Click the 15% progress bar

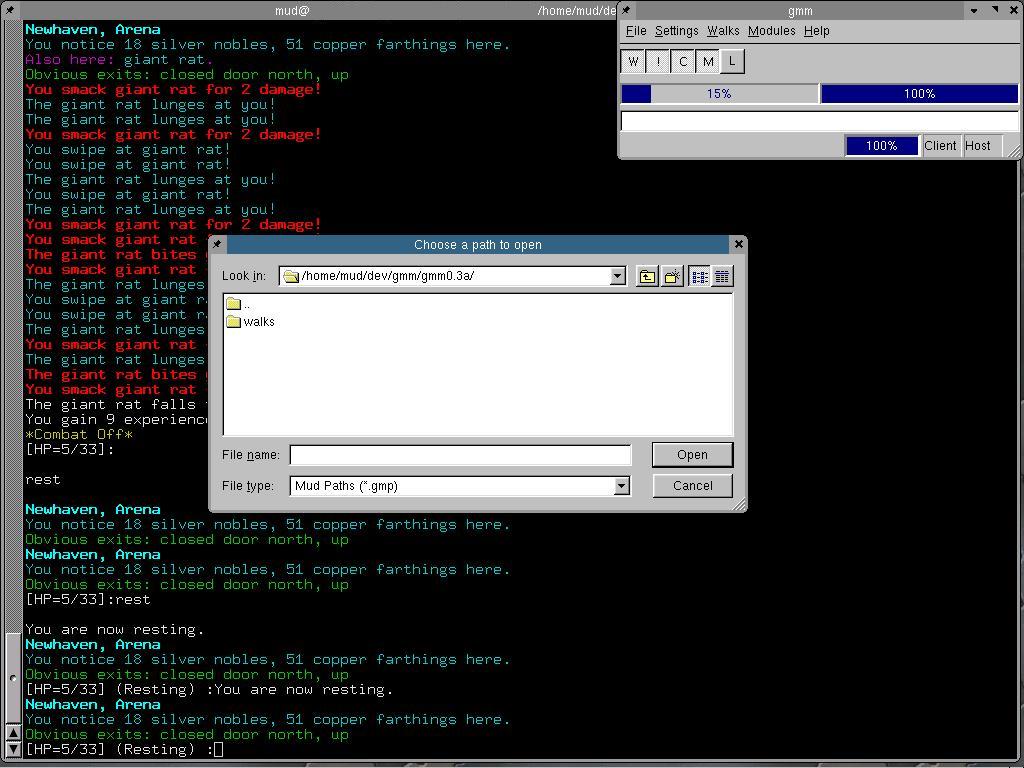point(719,94)
